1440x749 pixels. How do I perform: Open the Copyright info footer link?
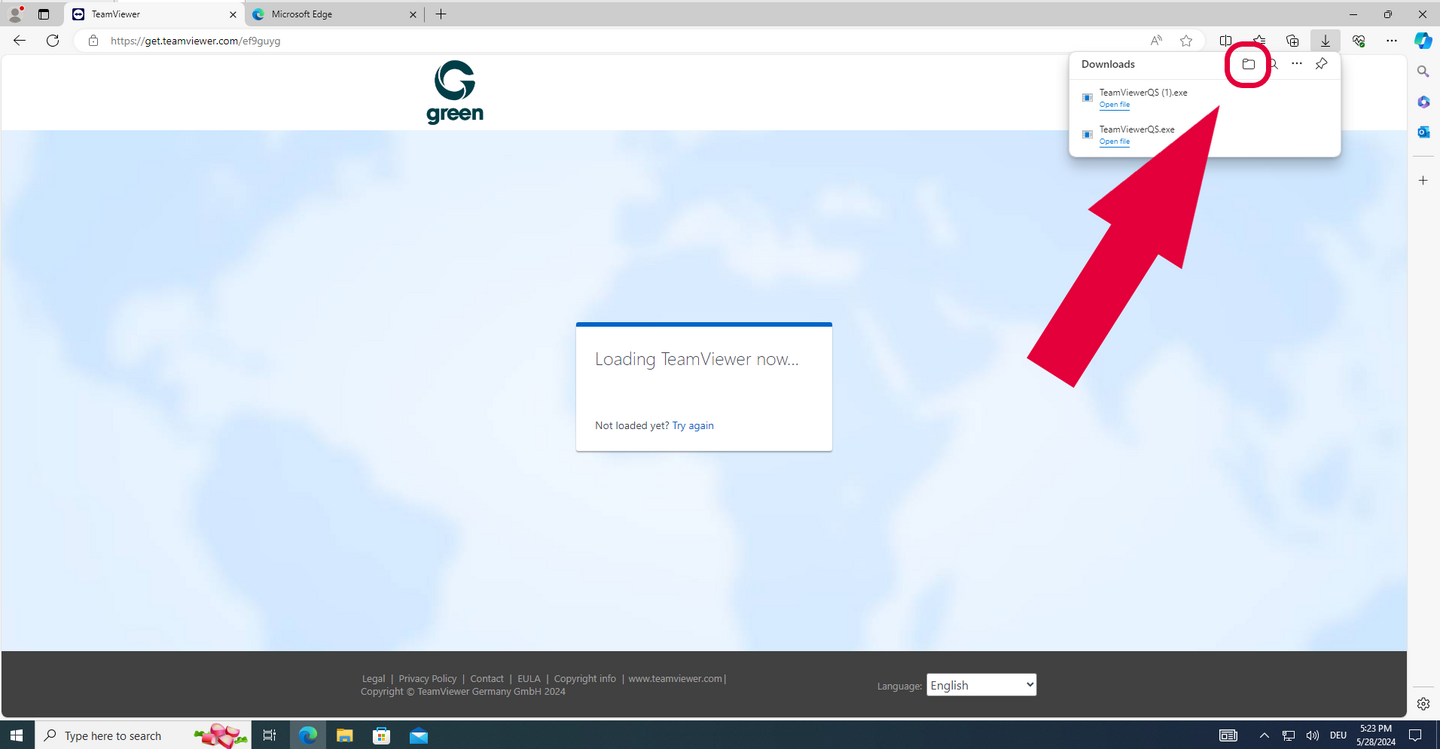(x=585, y=679)
